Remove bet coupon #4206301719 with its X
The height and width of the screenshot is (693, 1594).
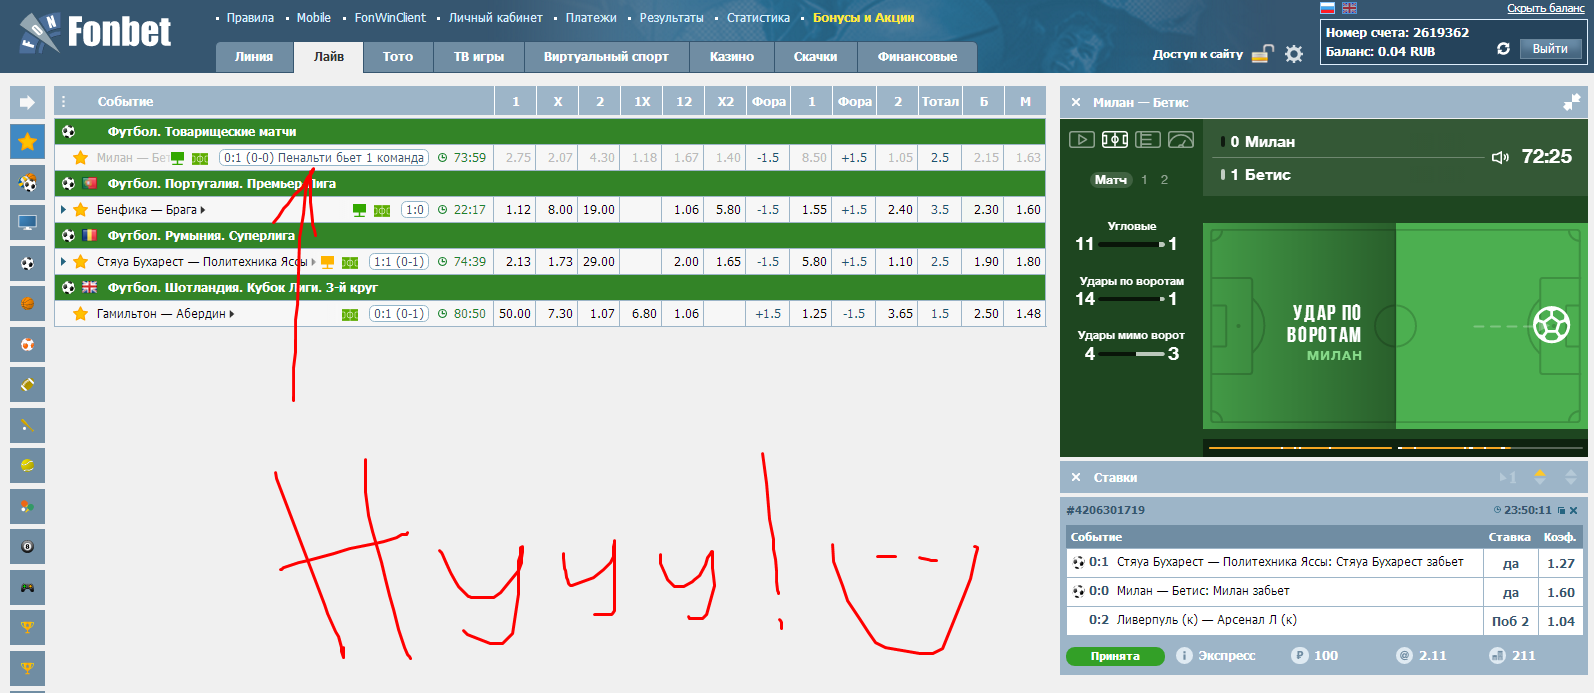(x=1574, y=510)
